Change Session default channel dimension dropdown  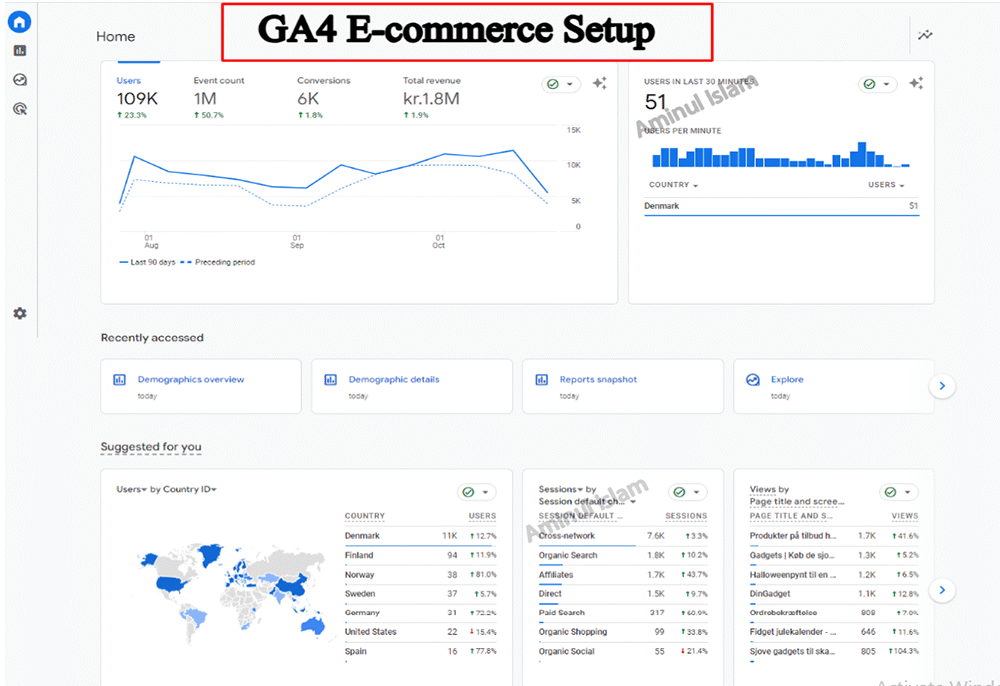tap(587, 502)
